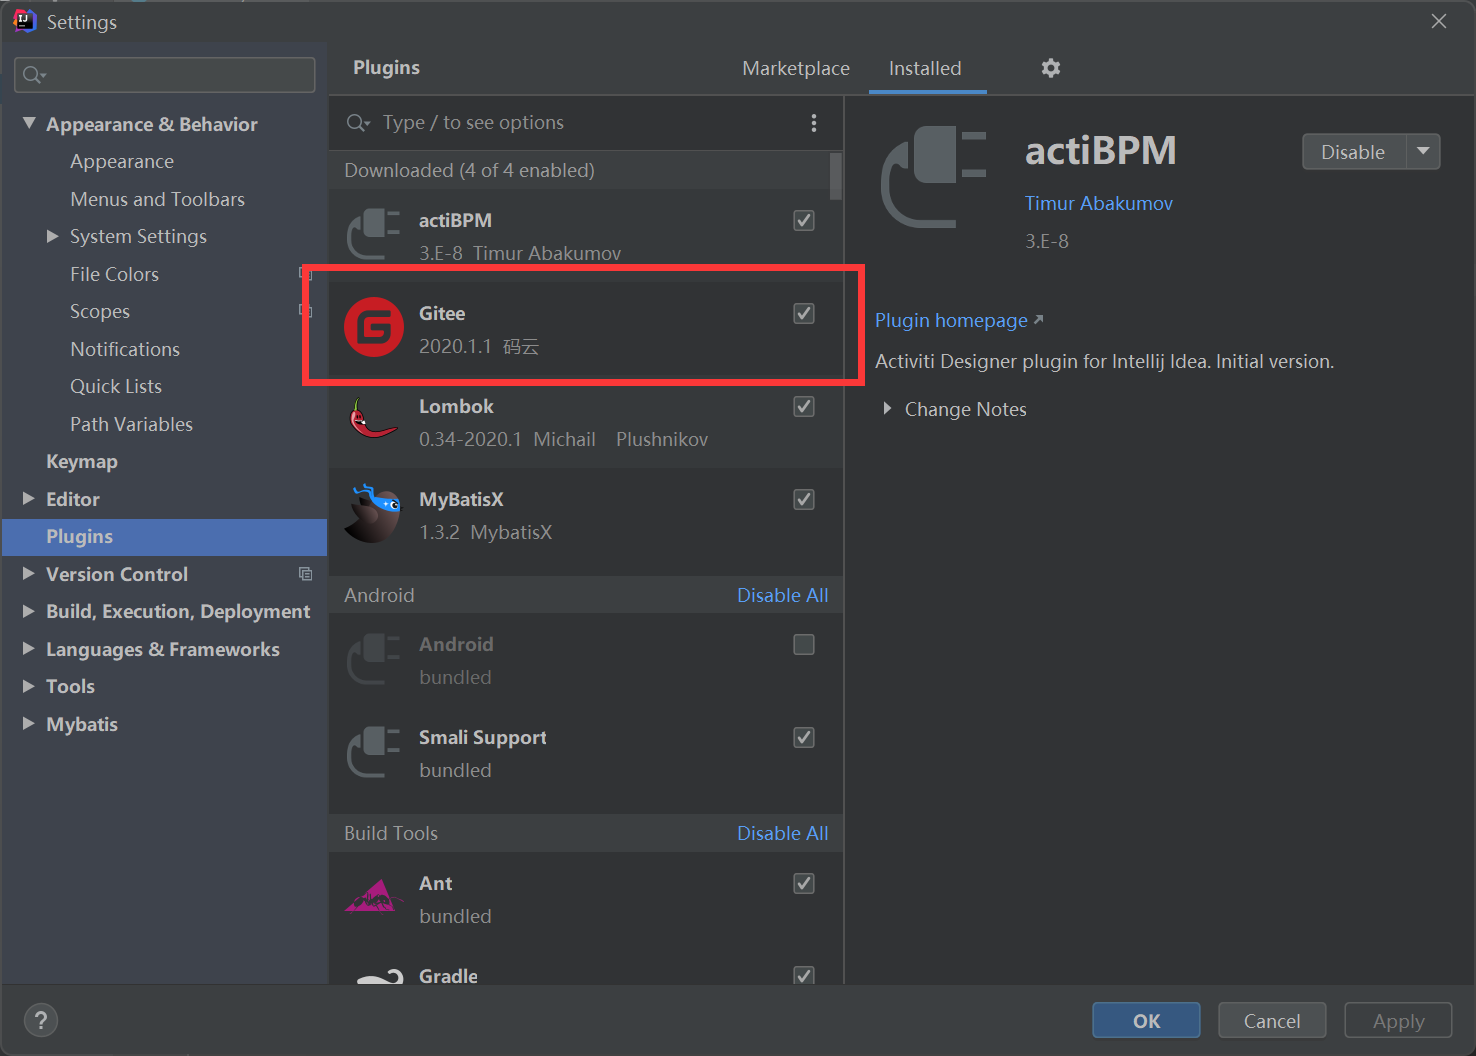Open the plugin list options kebab menu
1476x1056 pixels.
point(813,123)
